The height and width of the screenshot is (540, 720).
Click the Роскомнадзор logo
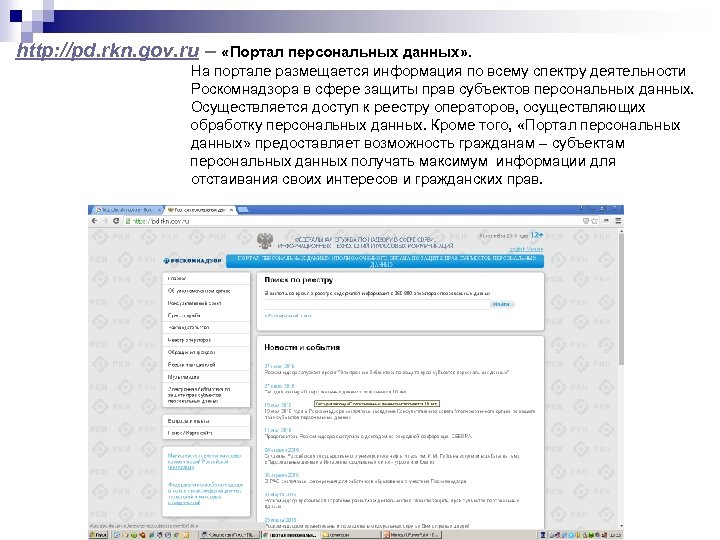pos(193,261)
